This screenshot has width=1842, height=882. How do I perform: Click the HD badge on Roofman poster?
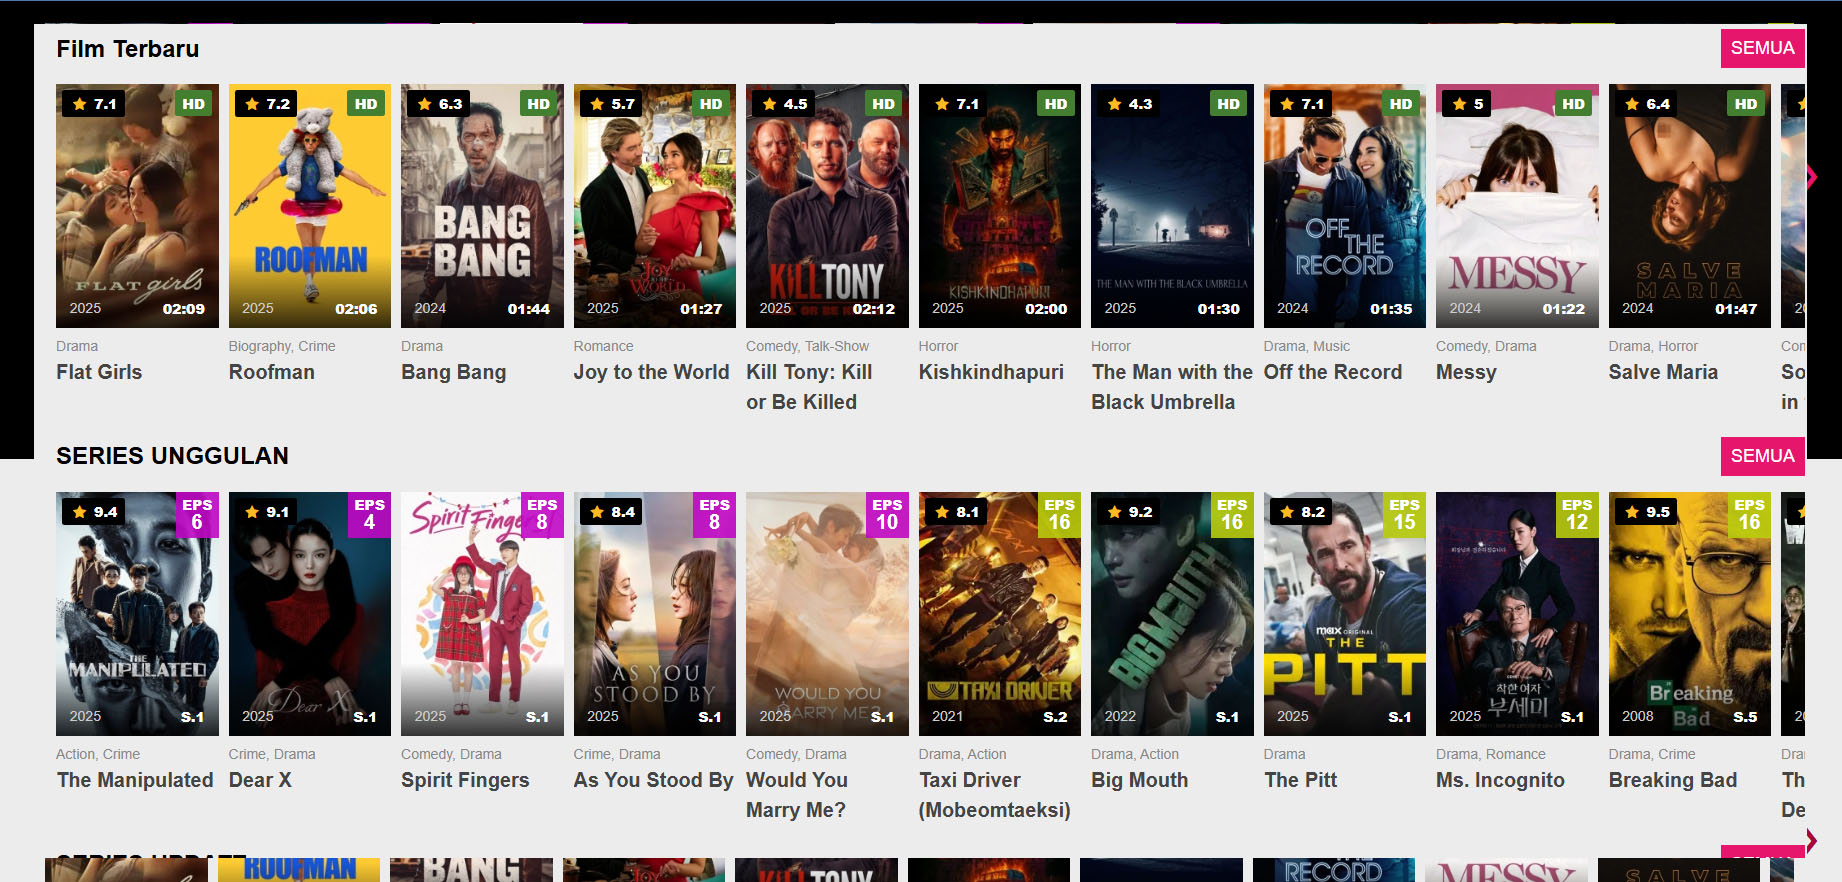click(366, 104)
